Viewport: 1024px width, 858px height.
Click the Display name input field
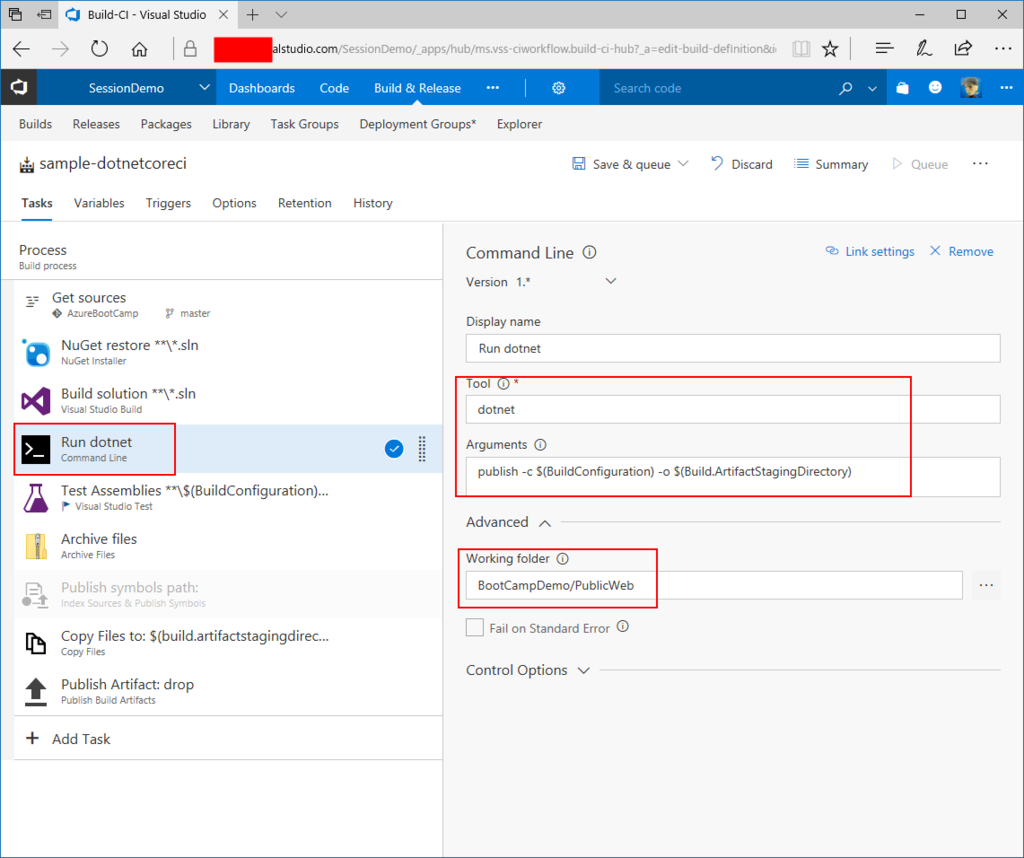(x=733, y=349)
